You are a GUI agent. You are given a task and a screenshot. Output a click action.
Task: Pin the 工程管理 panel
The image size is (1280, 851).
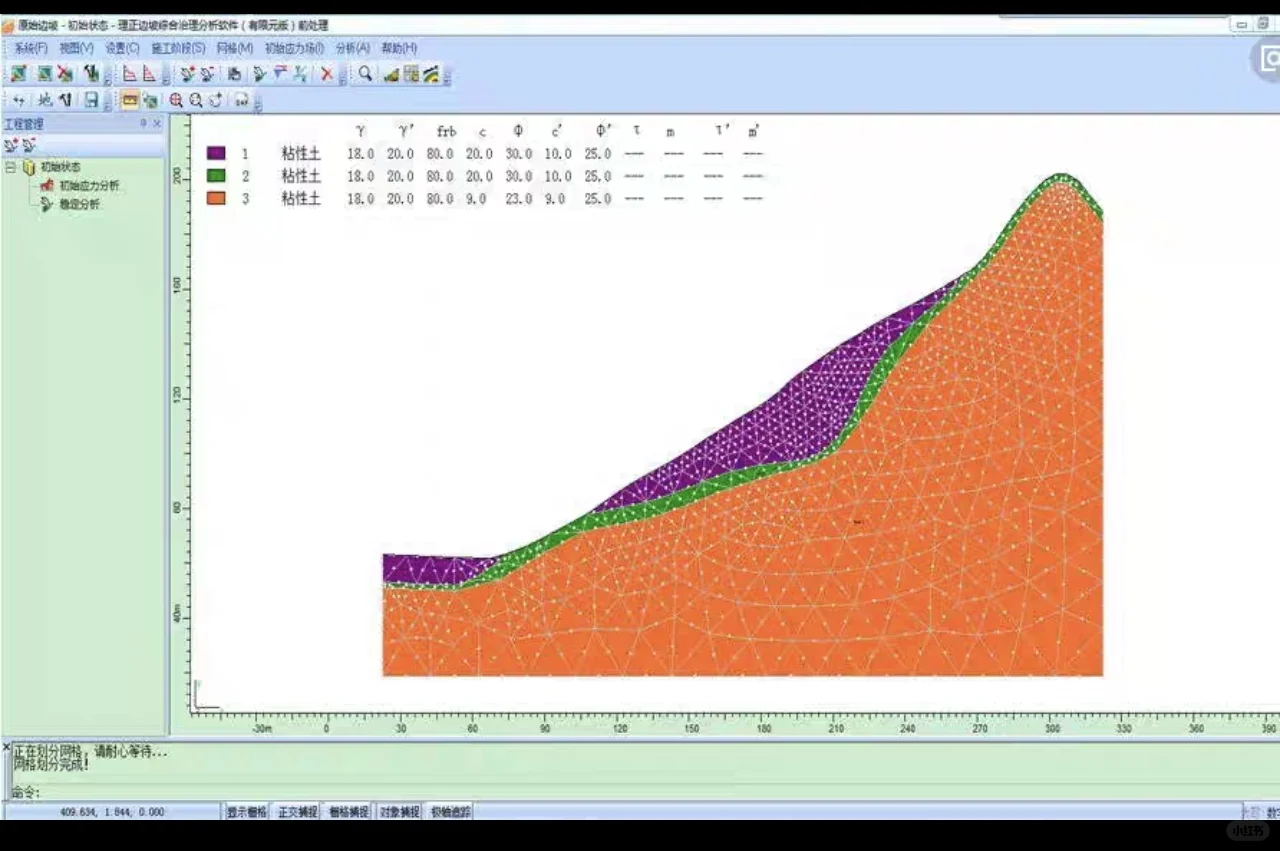point(143,123)
